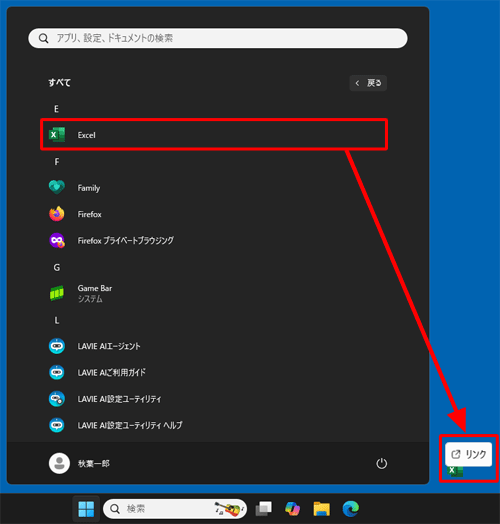Viewport: 500px width, 524px height.
Task: Click the taskbar 検索 search box
Action: [x=175, y=509]
